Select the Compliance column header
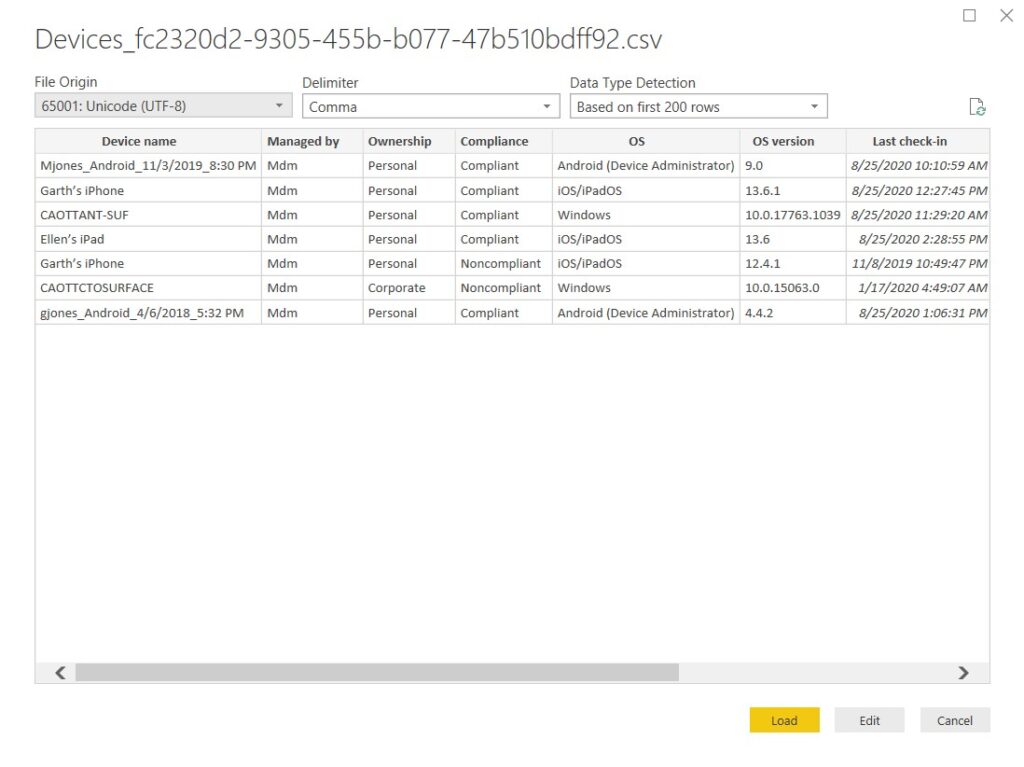Image resolution: width=1024 pixels, height=767 pixels. point(494,141)
